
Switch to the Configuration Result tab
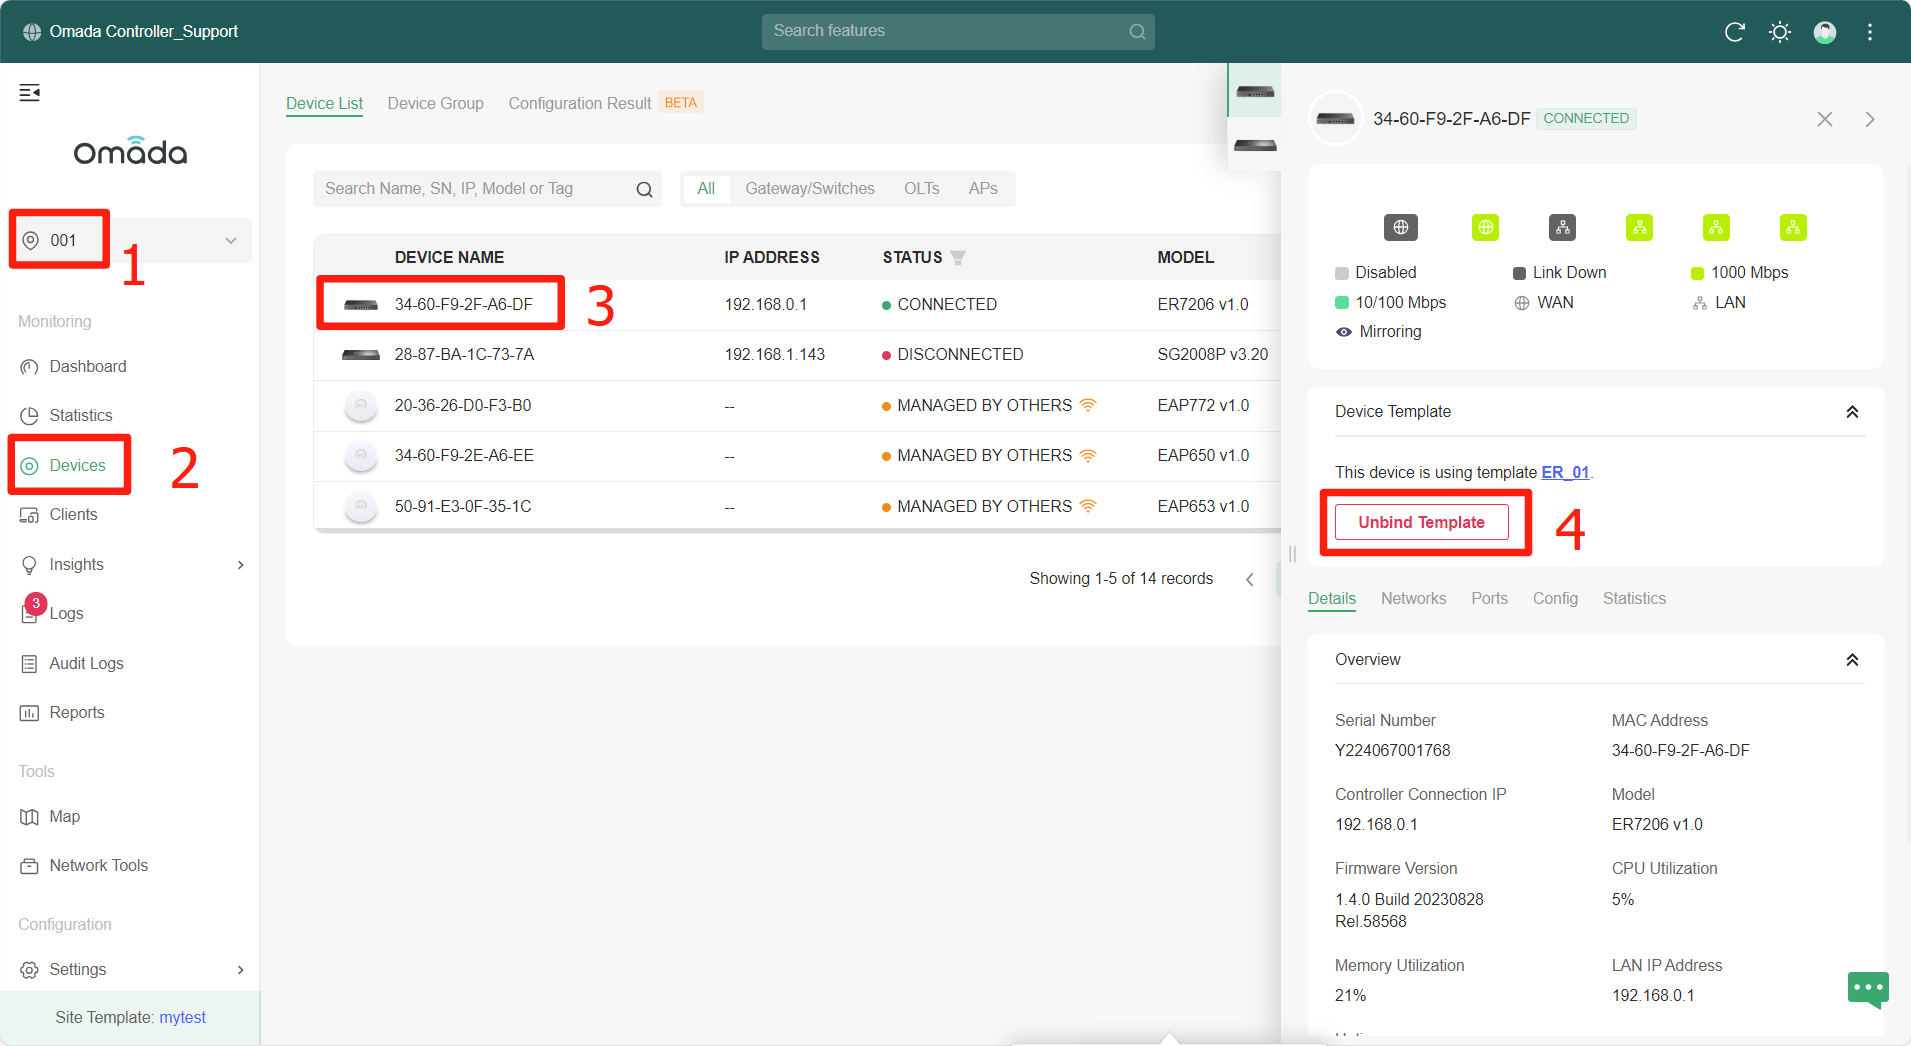click(x=580, y=103)
